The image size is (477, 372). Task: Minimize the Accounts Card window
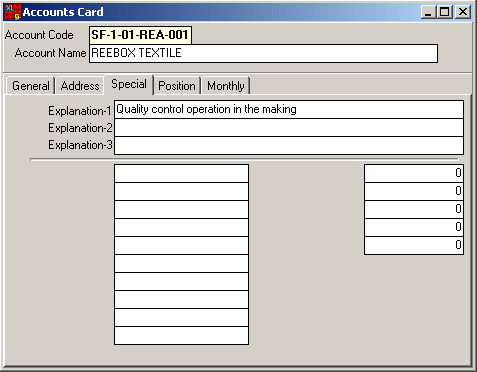[428, 12]
